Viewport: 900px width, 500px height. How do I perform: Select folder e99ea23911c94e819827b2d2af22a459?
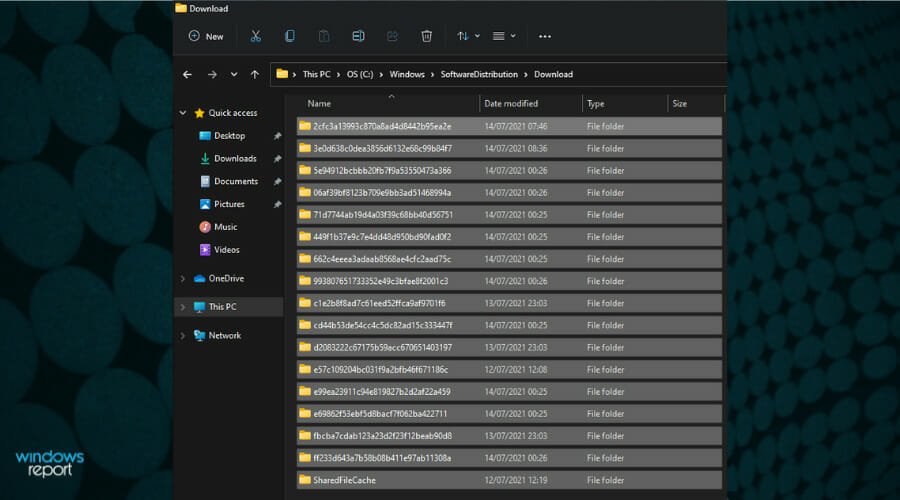coord(509,392)
